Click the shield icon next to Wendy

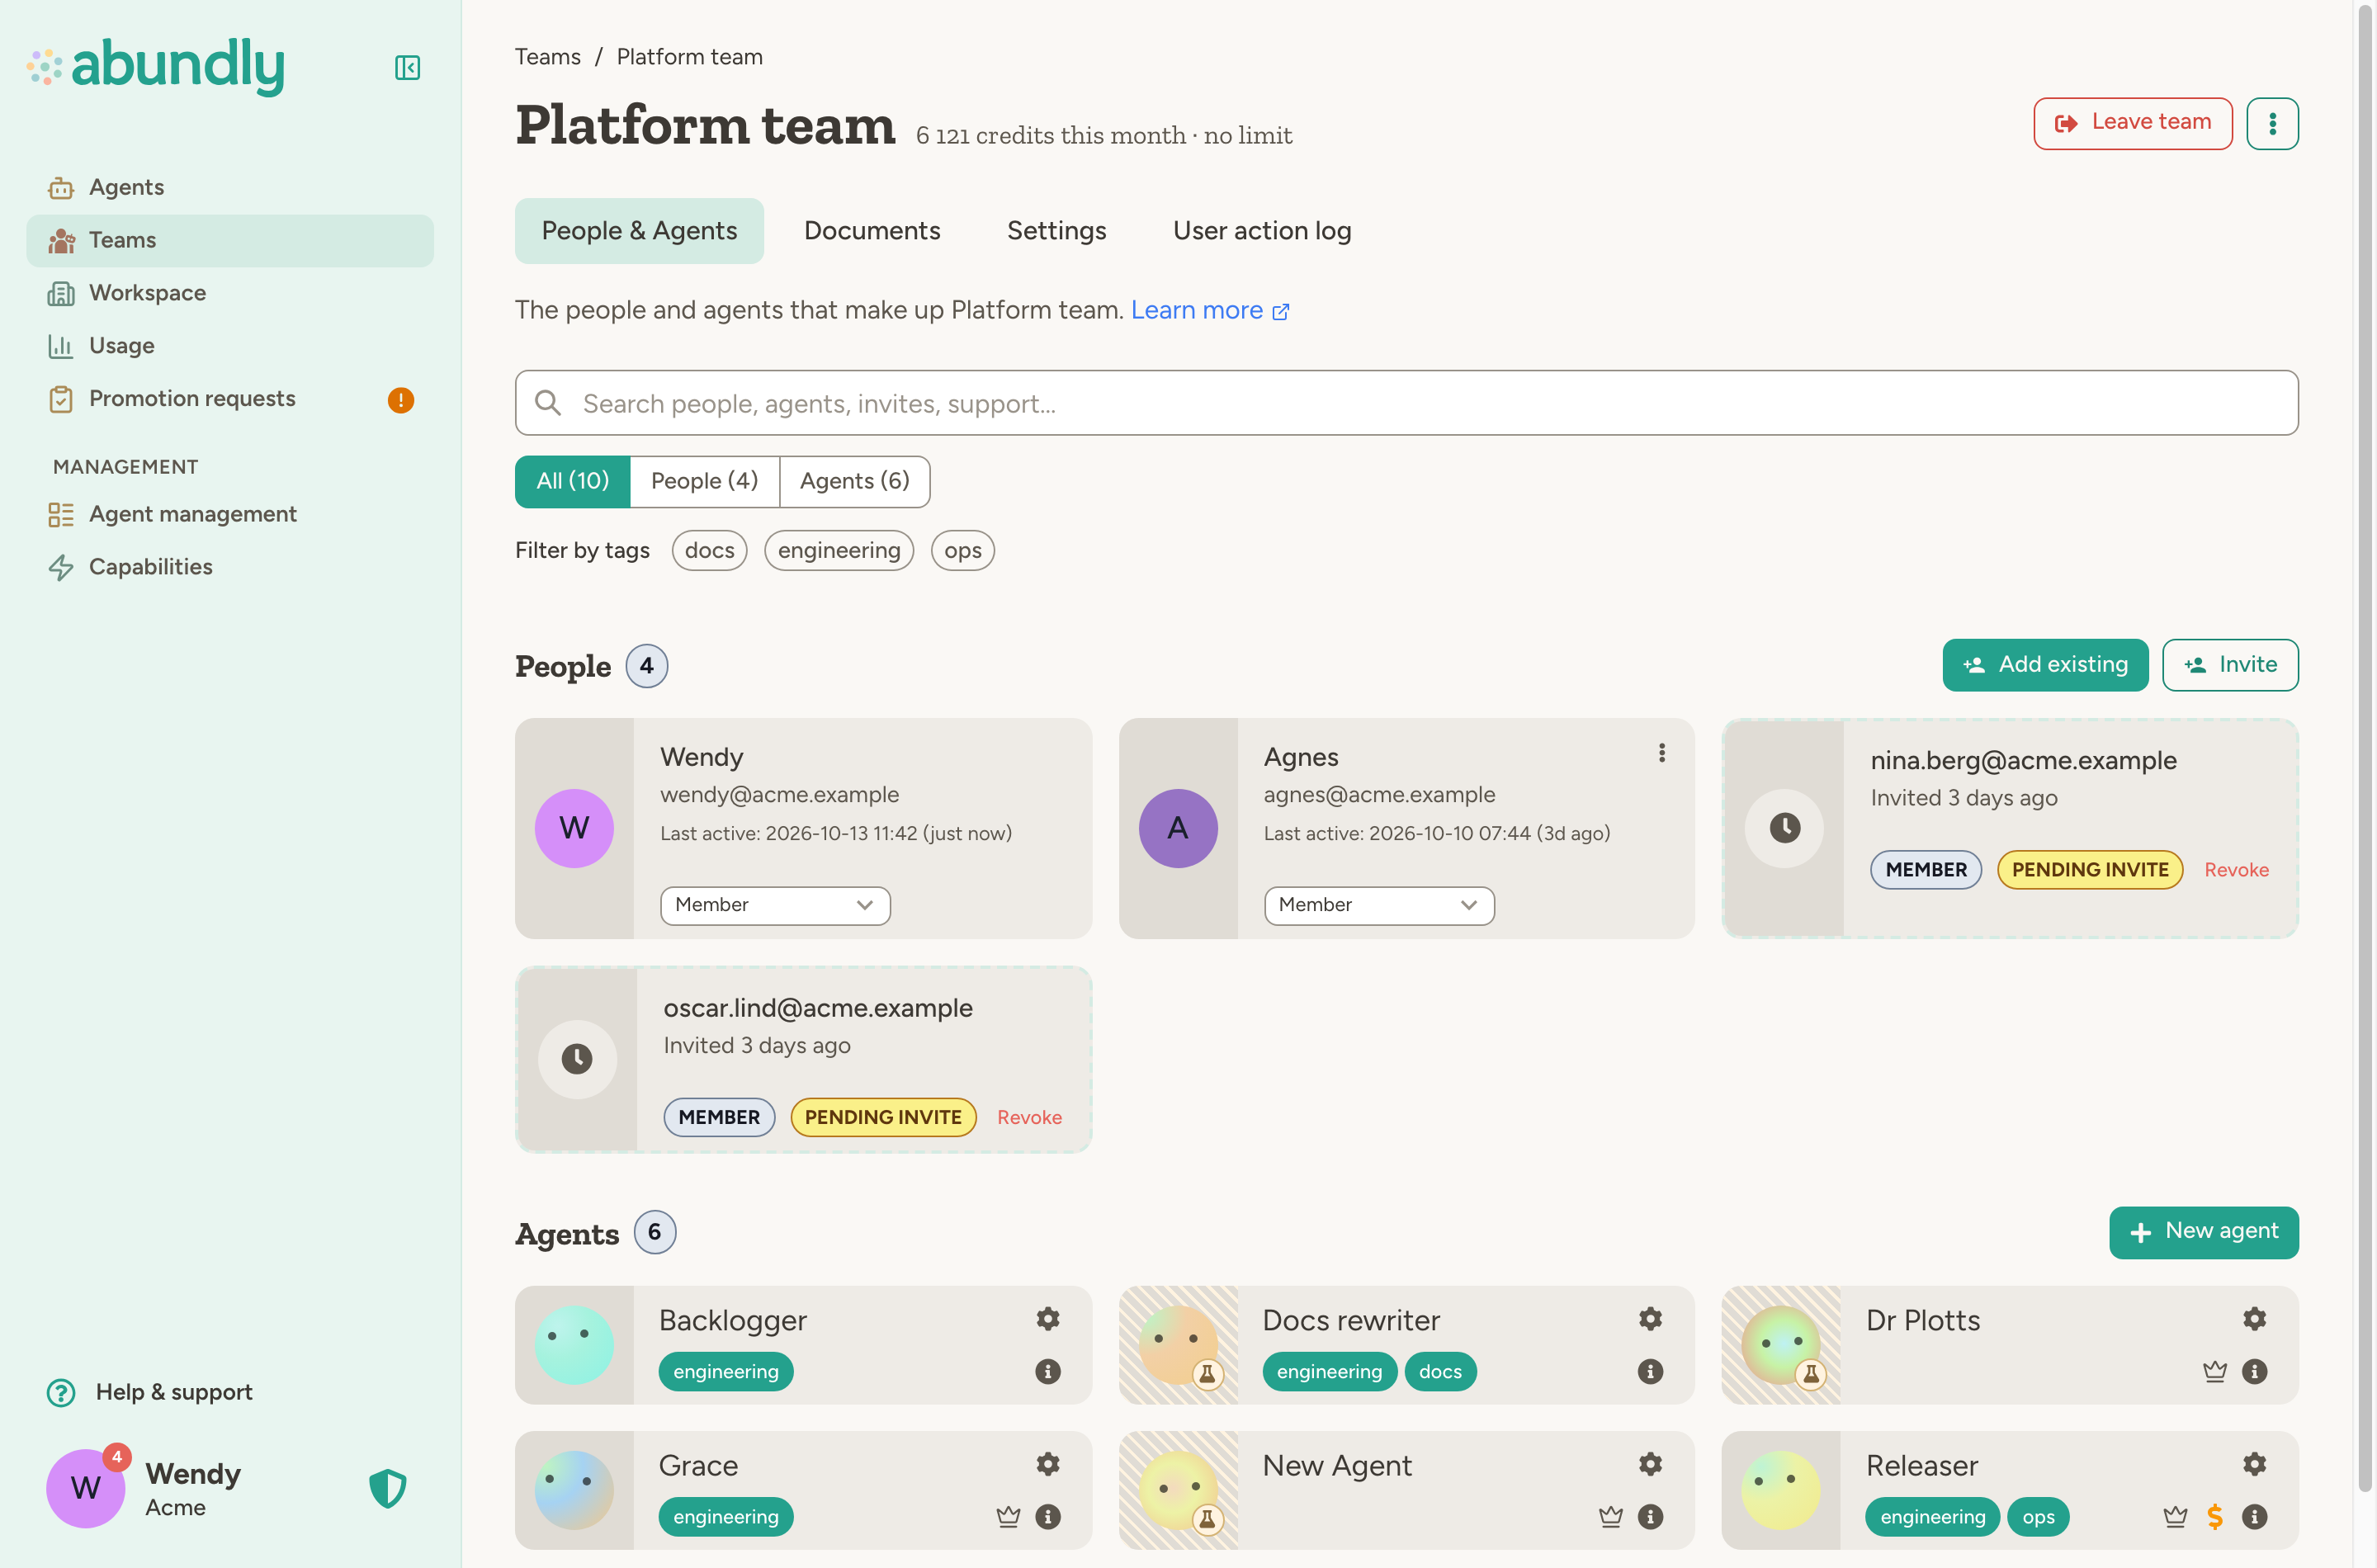coord(388,1488)
